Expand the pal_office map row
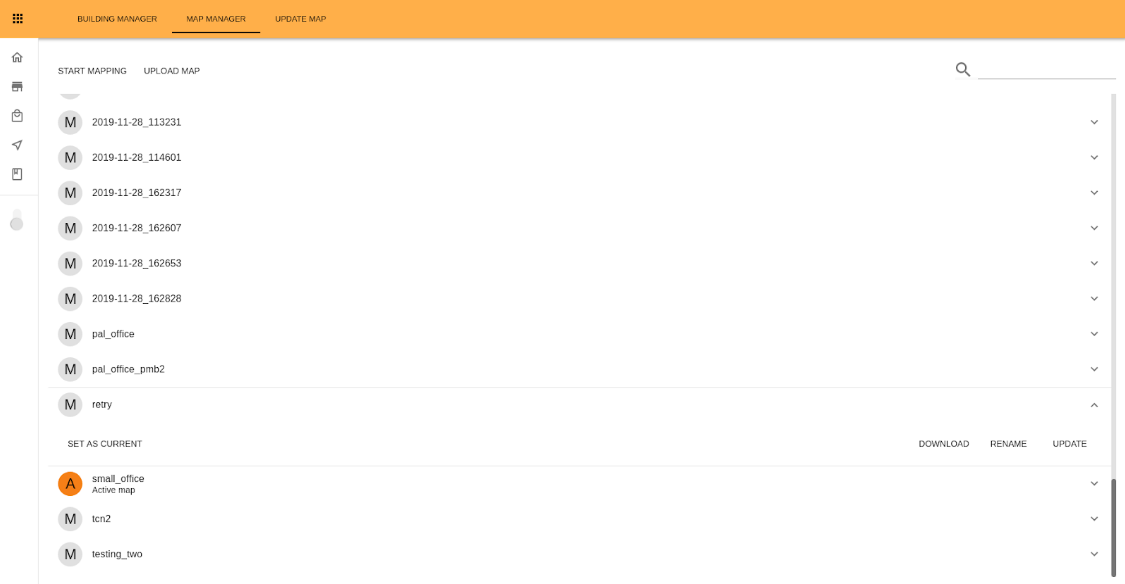Viewport: 1125px width, 584px height. point(1094,334)
